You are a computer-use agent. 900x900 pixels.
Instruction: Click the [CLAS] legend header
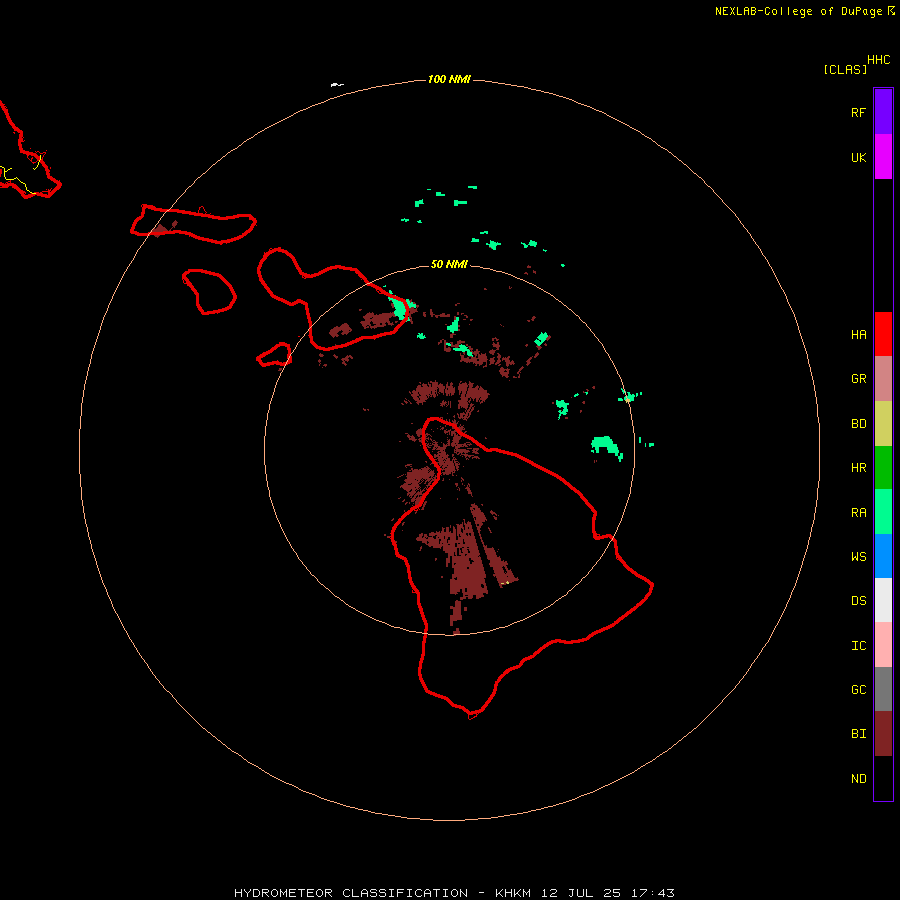point(845,70)
